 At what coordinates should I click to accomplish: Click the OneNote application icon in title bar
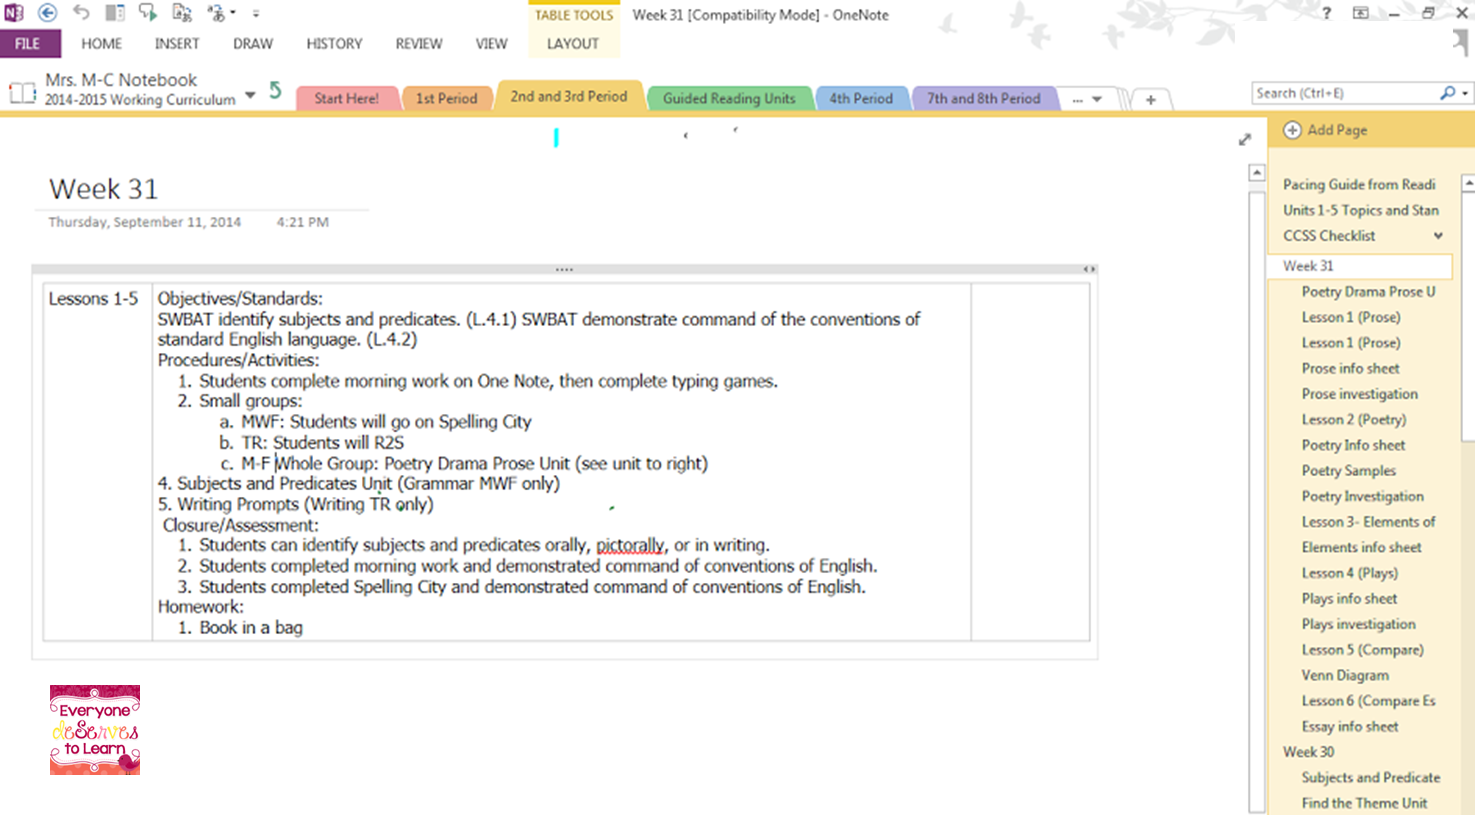14,13
